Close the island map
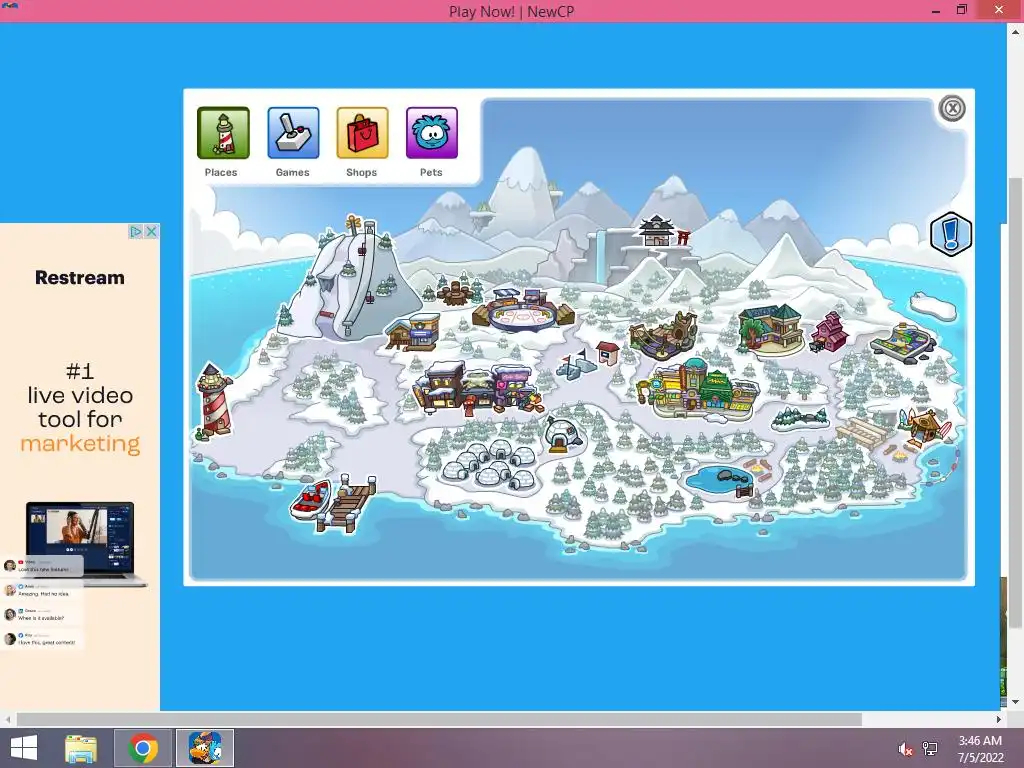Viewport: 1024px width, 768px height. [952, 108]
